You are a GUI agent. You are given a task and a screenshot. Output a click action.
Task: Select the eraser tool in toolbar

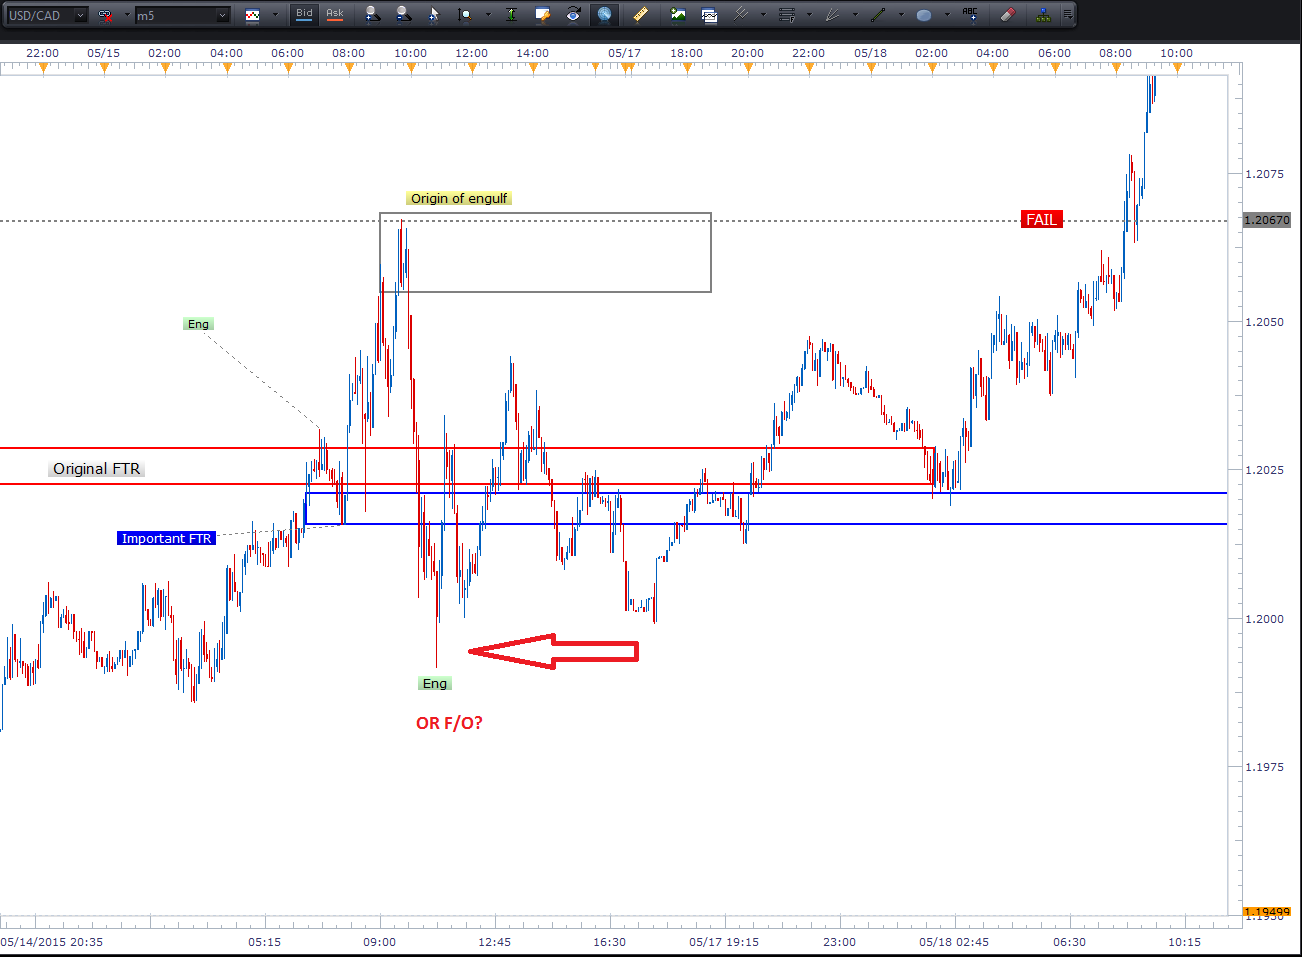[1007, 15]
